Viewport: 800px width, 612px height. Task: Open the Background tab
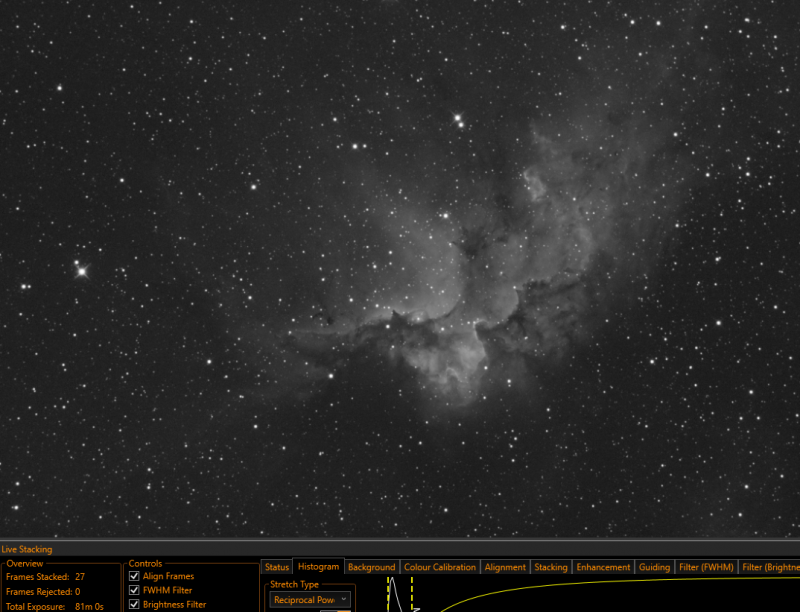371,567
